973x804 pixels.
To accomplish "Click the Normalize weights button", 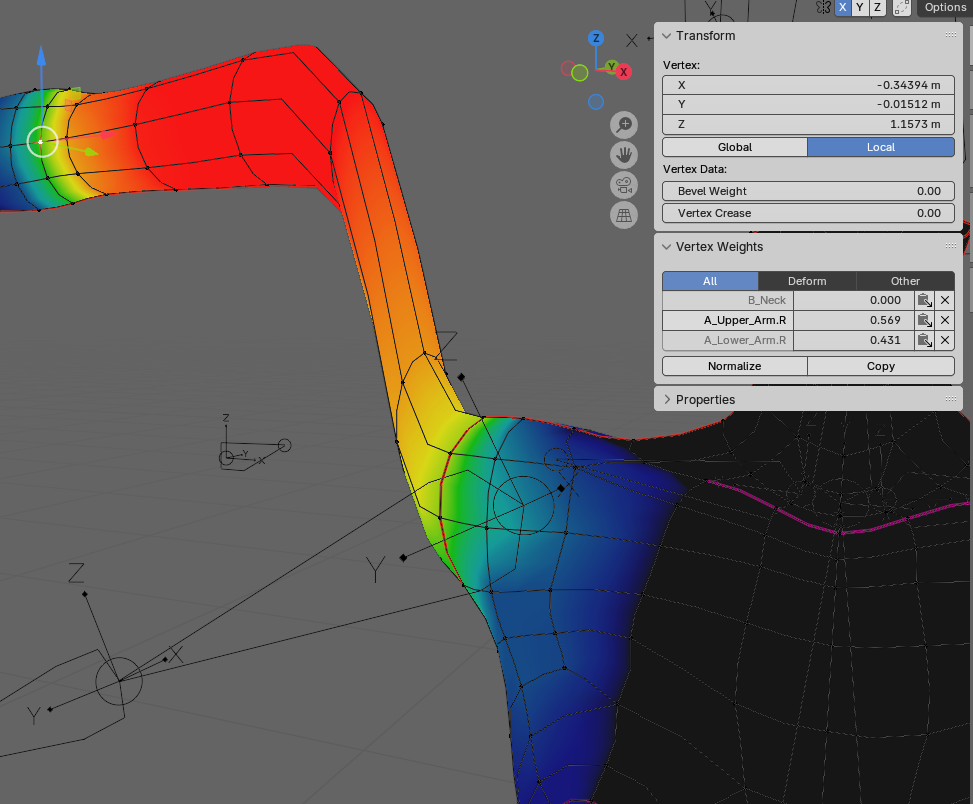I will [735, 366].
